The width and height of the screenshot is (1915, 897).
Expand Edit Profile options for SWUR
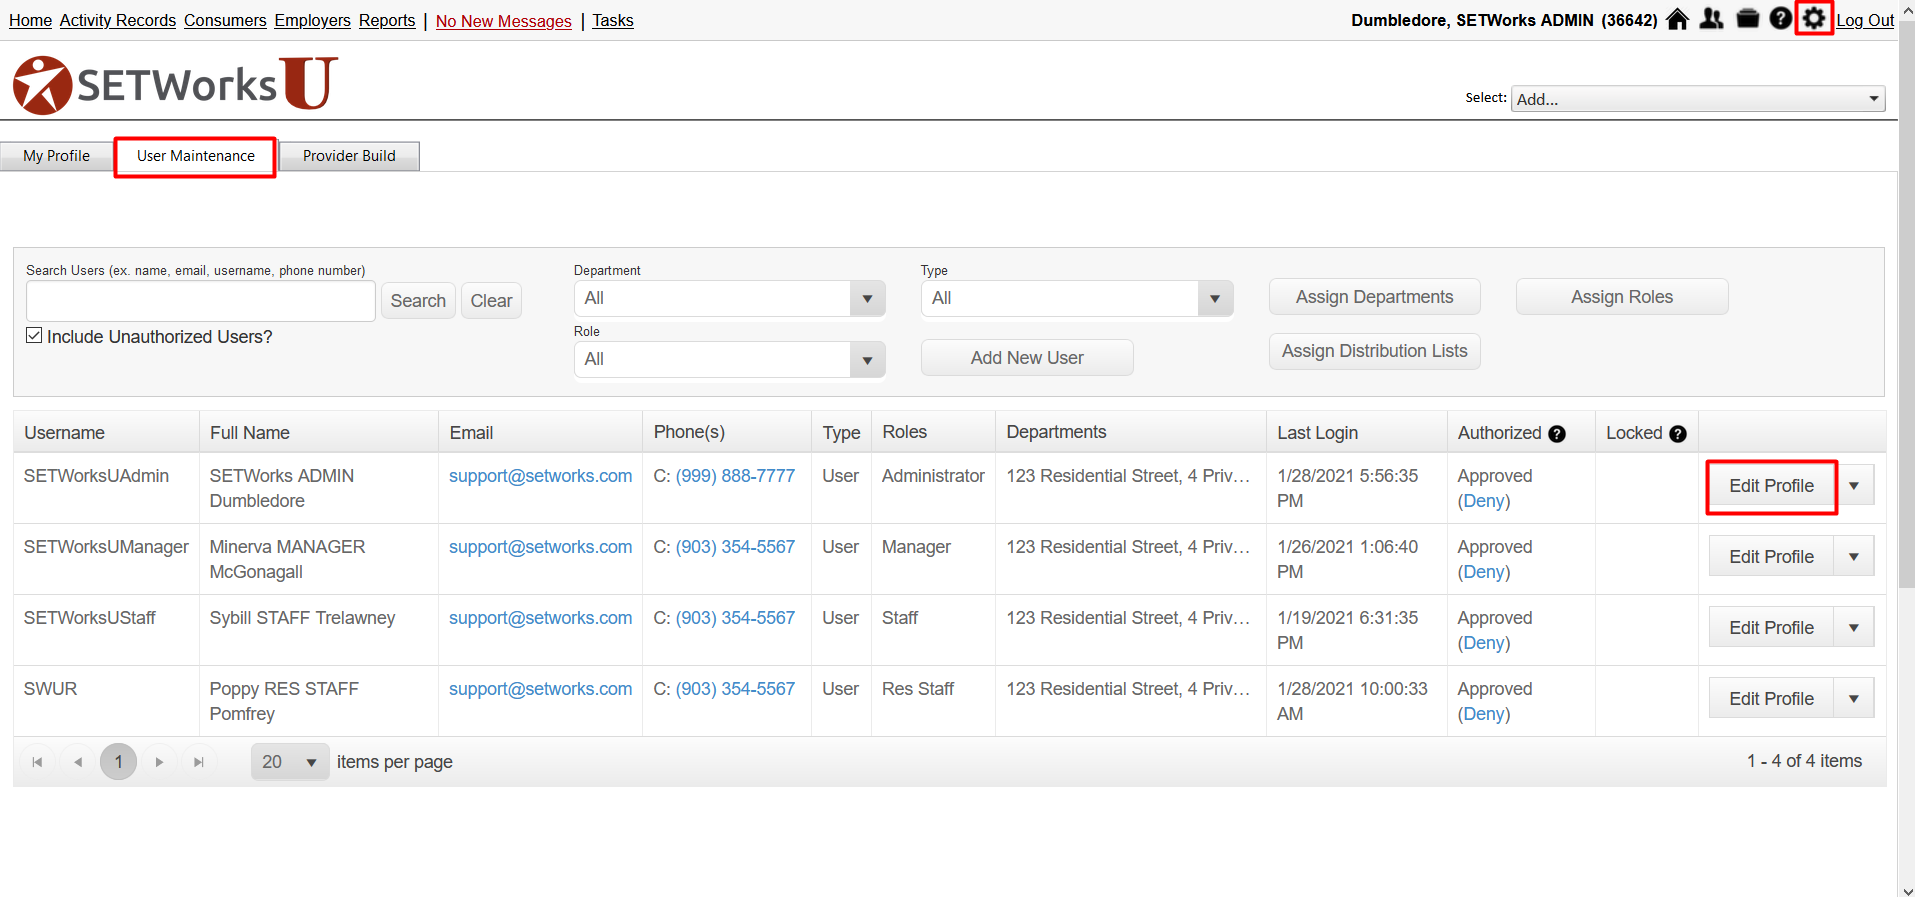click(1854, 699)
